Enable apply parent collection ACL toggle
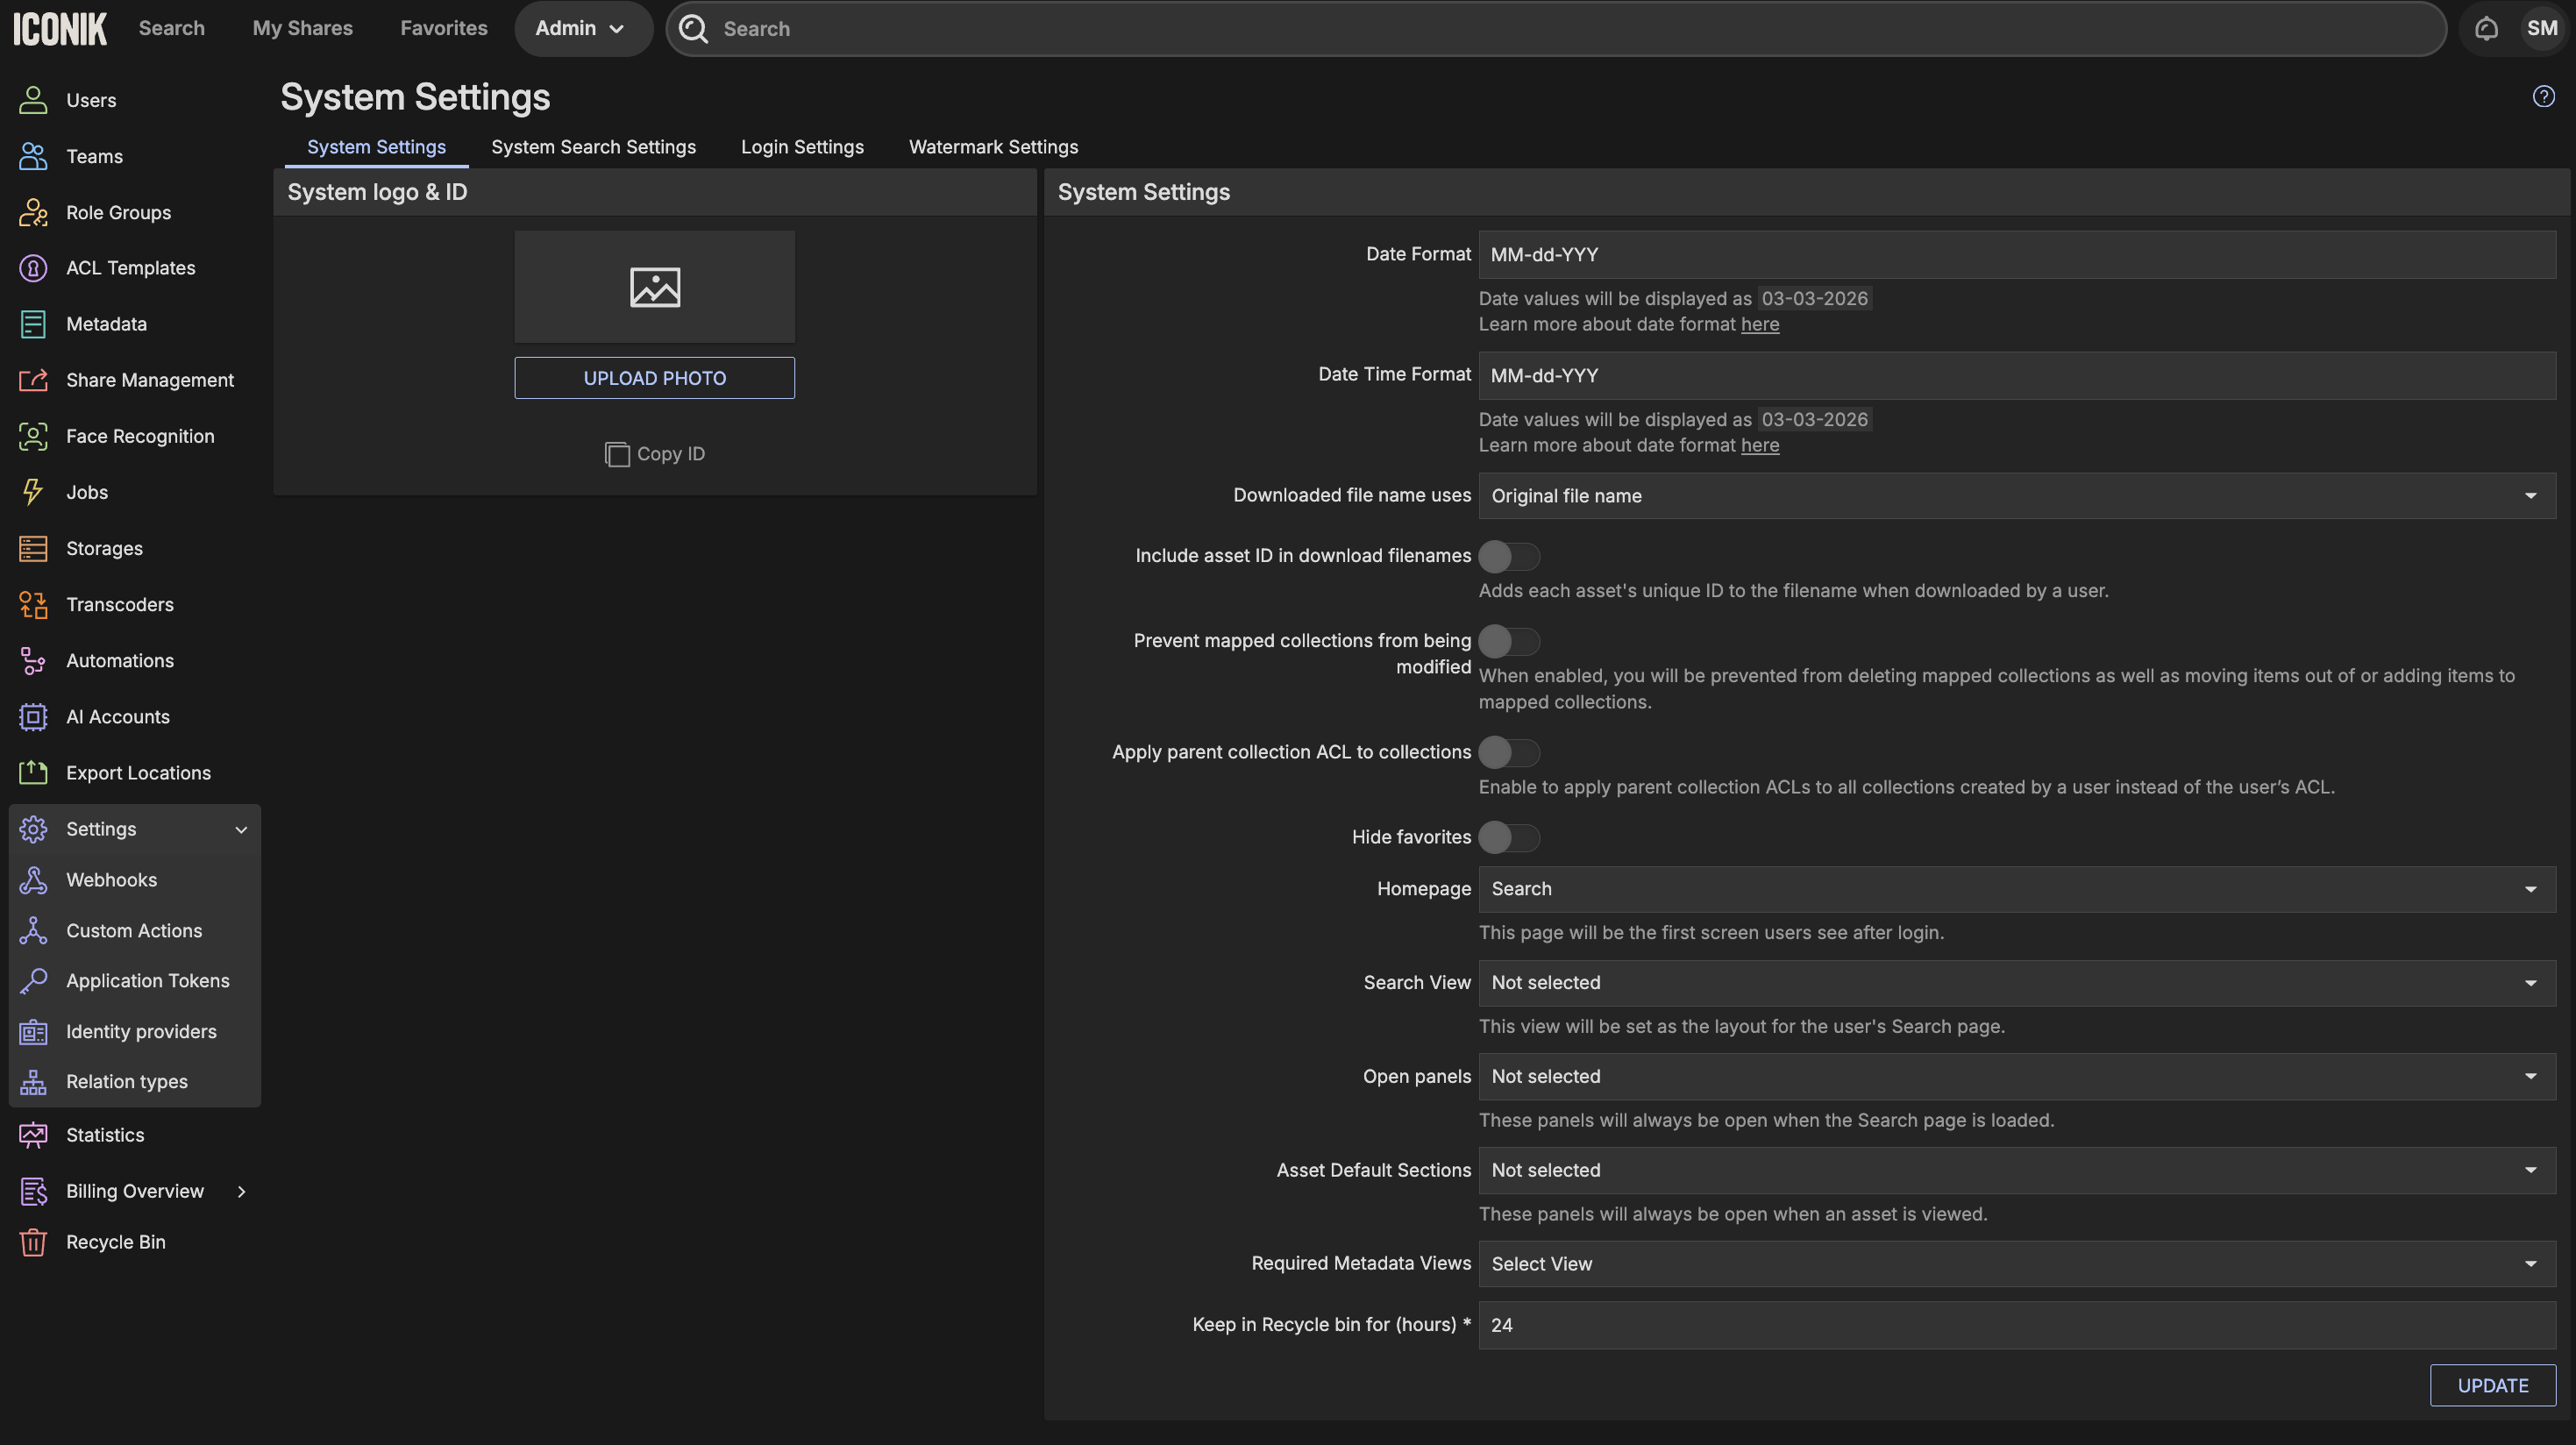Image resolution: width=2576 pixels, height=1445 pixels. pos(1508,752)
